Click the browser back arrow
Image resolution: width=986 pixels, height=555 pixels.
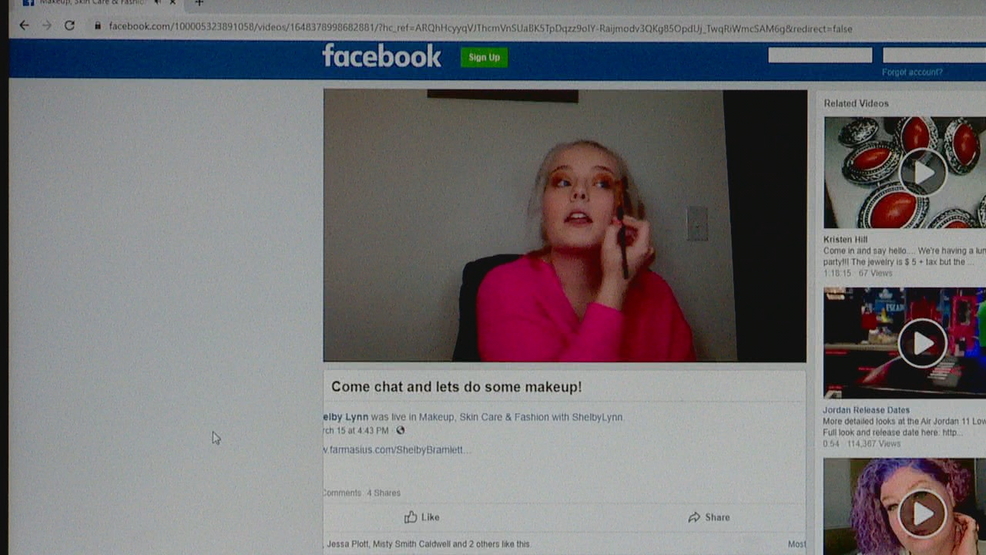pos(24,26)
